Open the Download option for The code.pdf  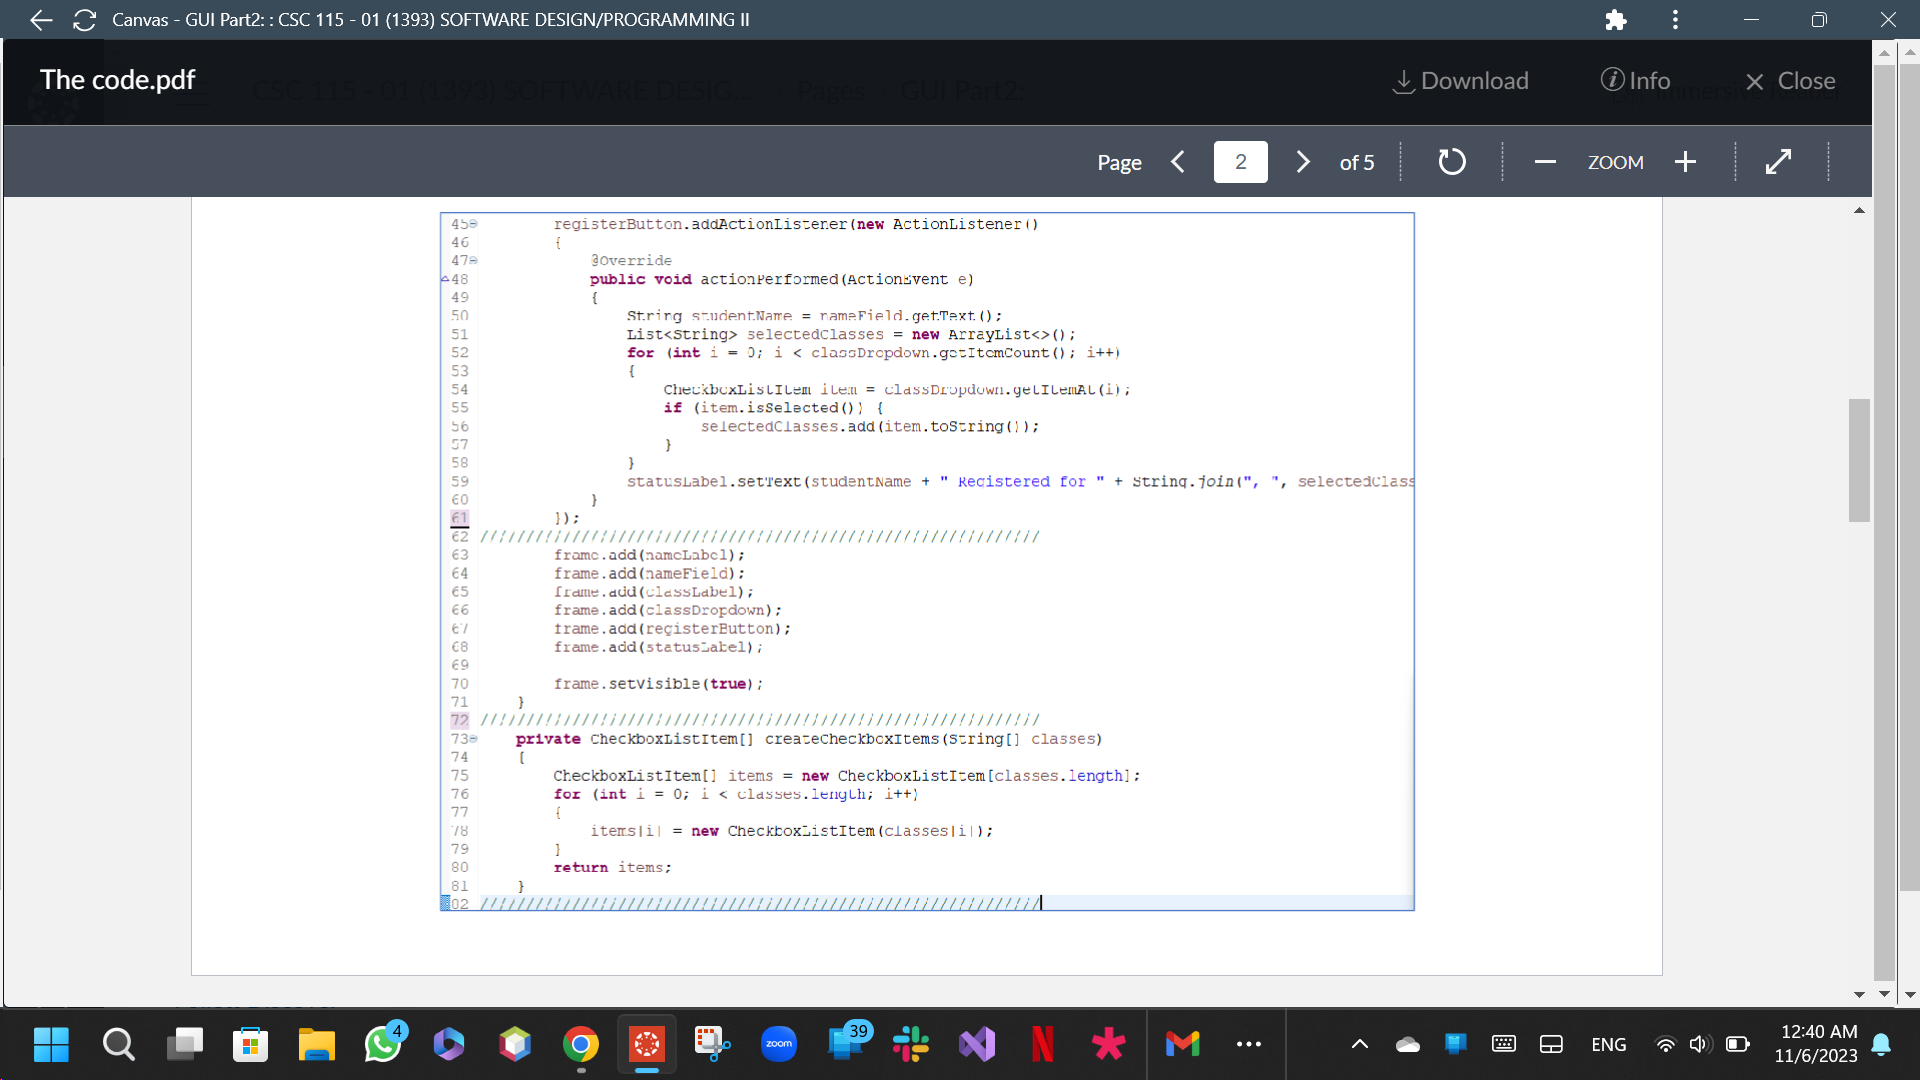tap(1460, 81)
